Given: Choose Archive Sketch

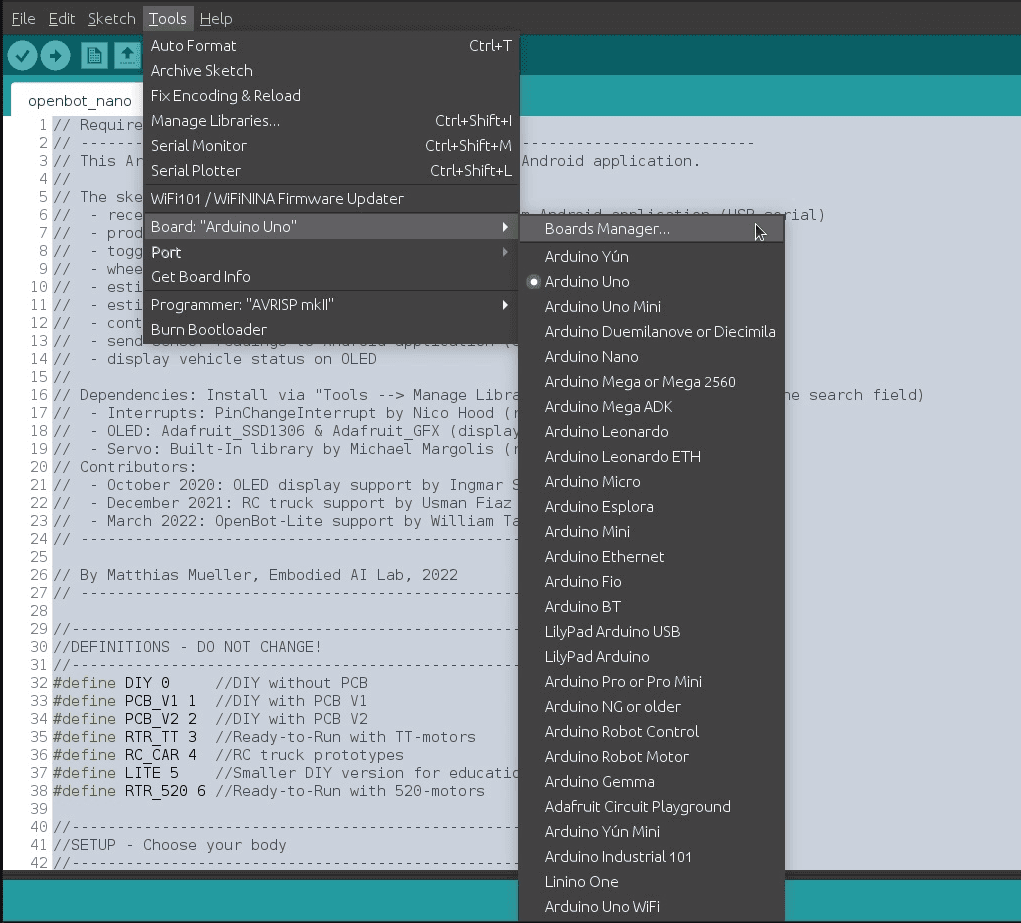Looking at the screenshot, I should pyautogui.click(x=331, y=70).
